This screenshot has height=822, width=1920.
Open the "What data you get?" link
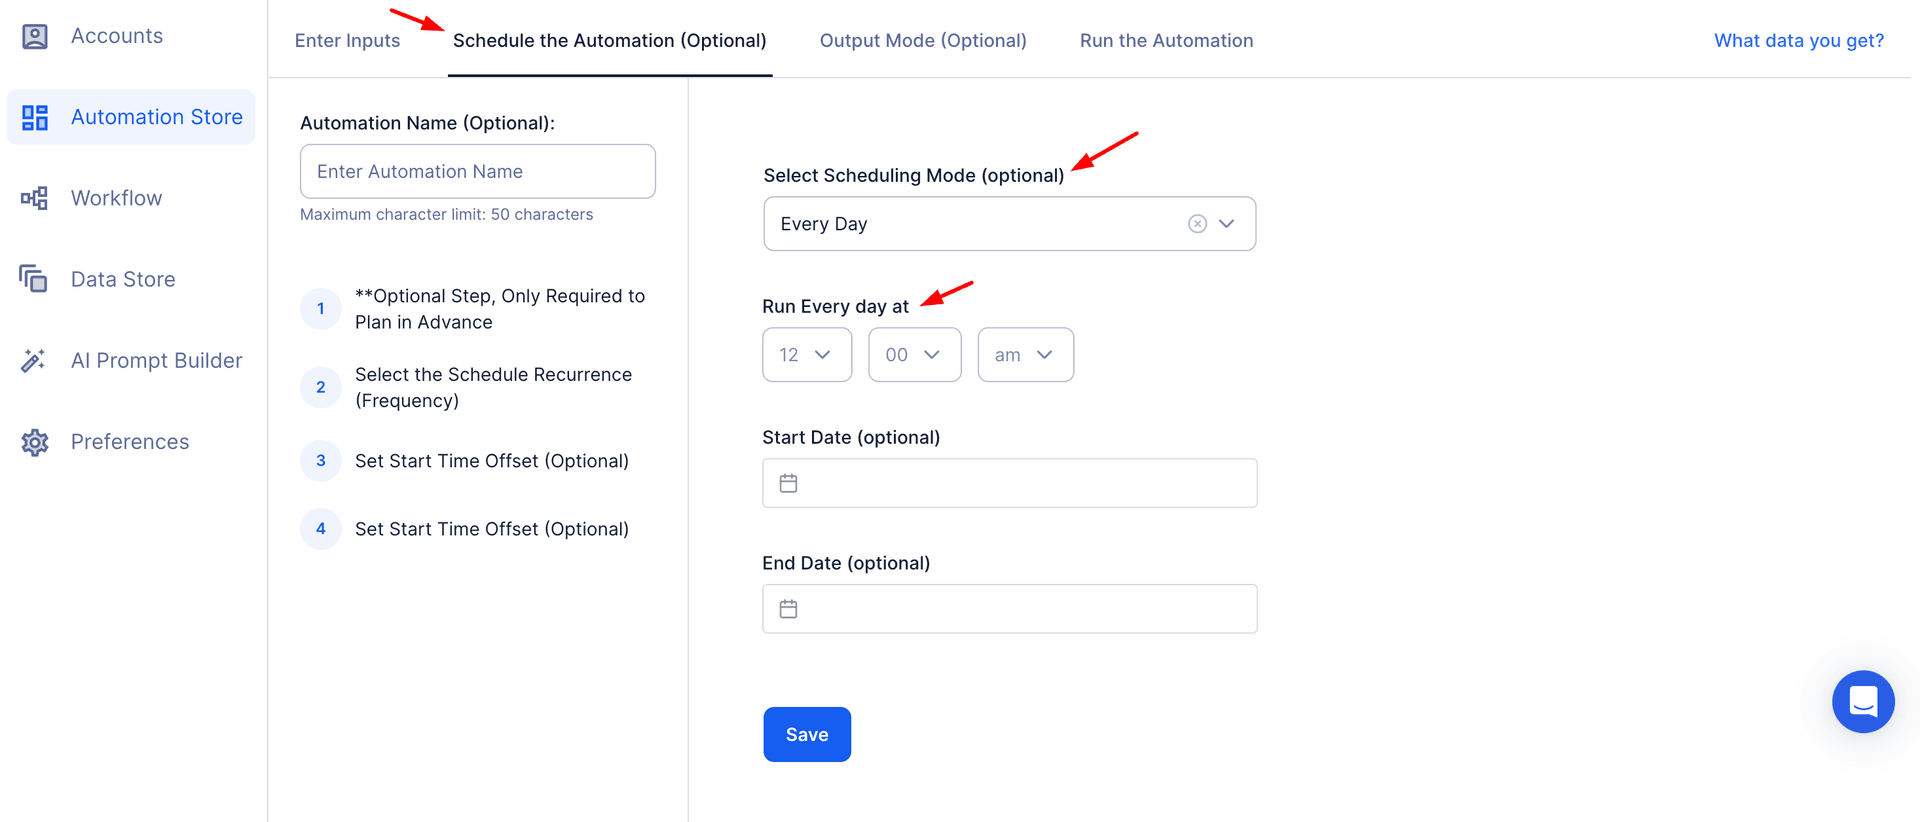pyautogui.click(x=1798, y=41)
